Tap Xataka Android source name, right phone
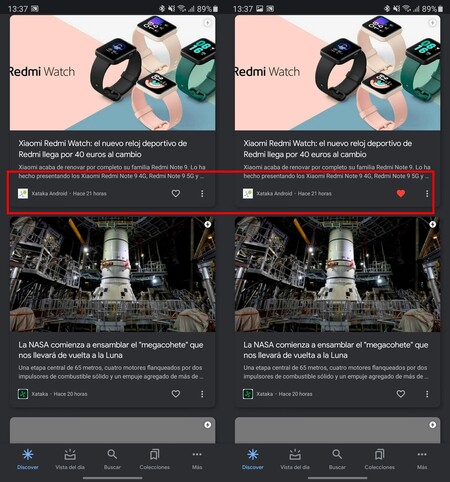The height and width of the screenshot is (482, 450). coord(274,193)
